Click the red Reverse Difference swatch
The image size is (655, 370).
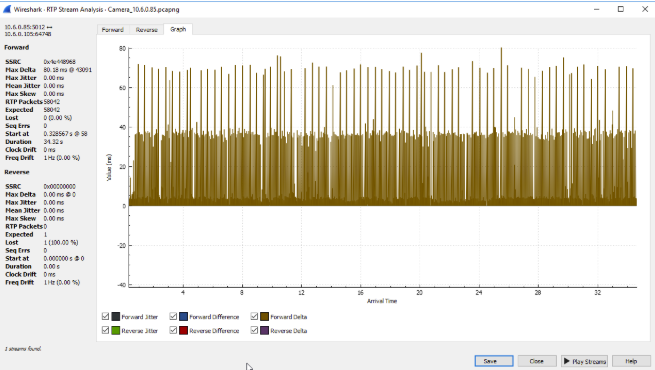(183, 330)
